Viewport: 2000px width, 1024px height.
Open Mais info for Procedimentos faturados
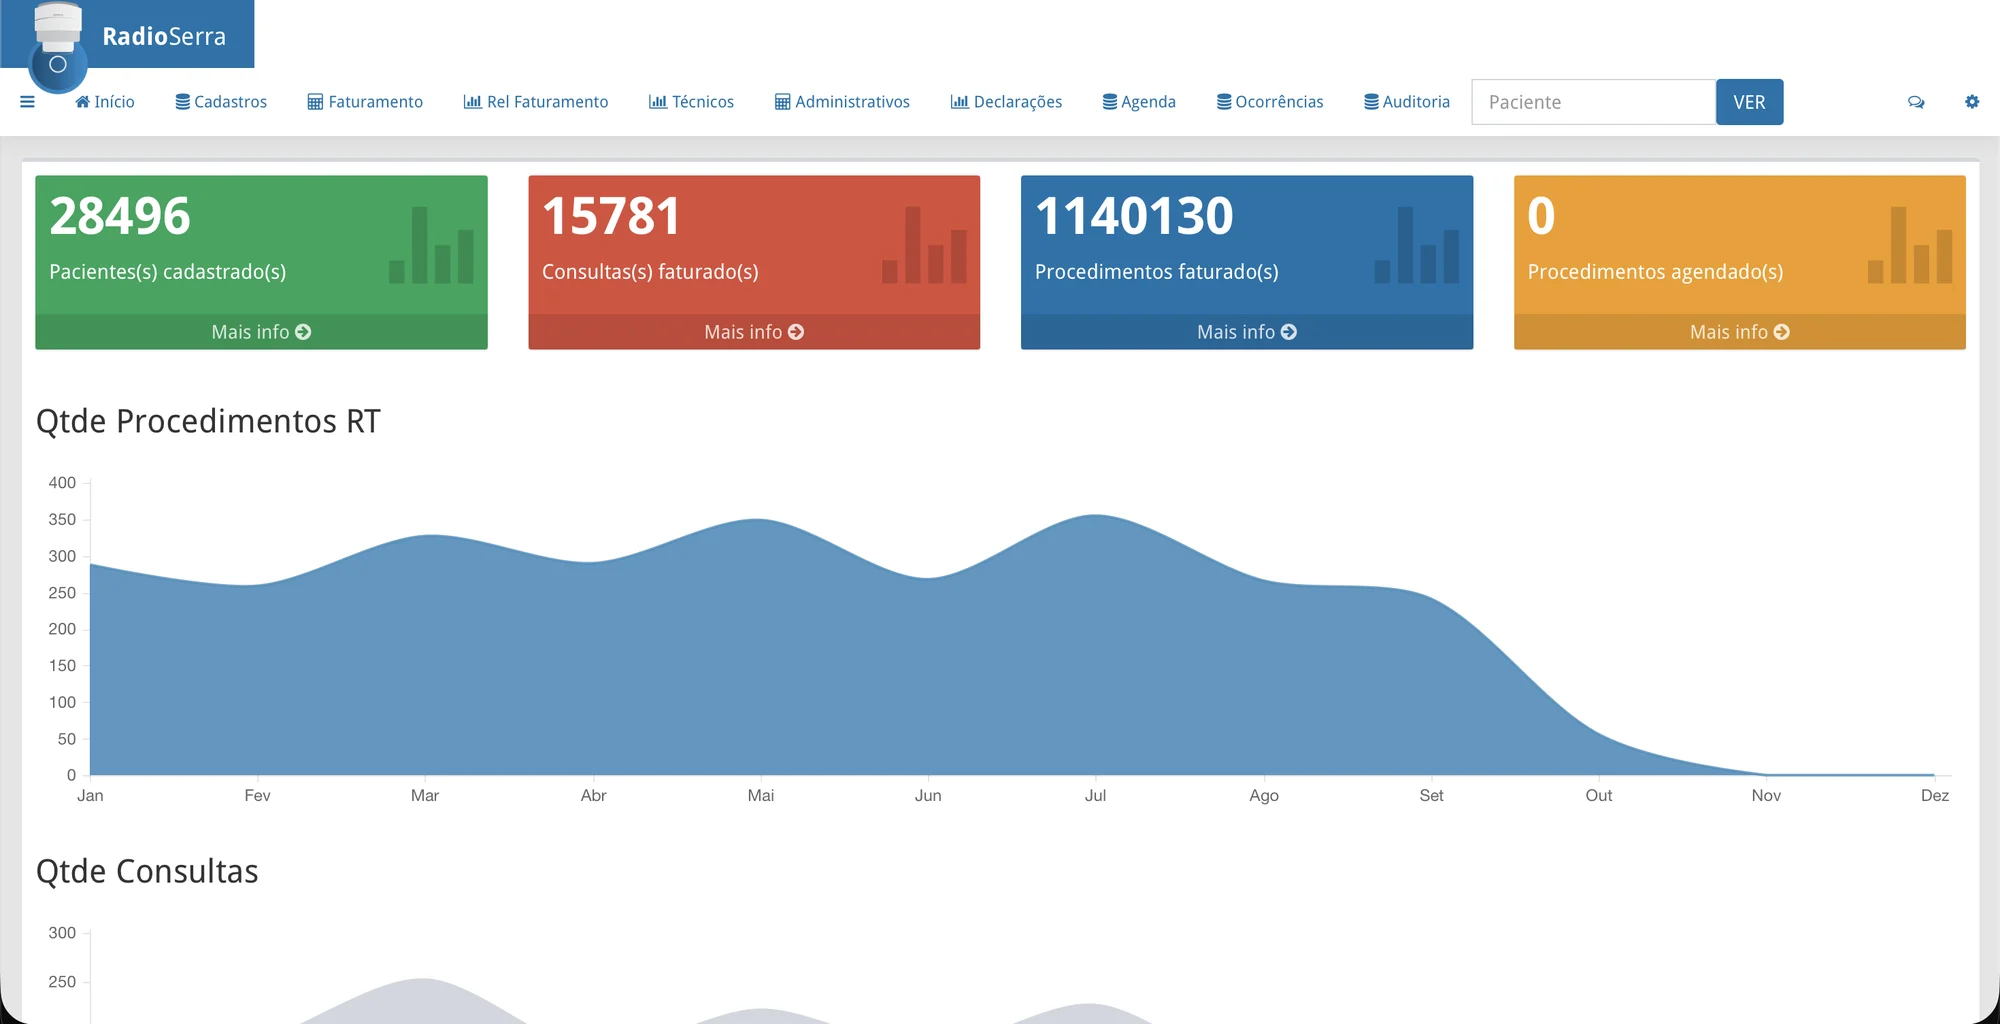coord(1247,332)
